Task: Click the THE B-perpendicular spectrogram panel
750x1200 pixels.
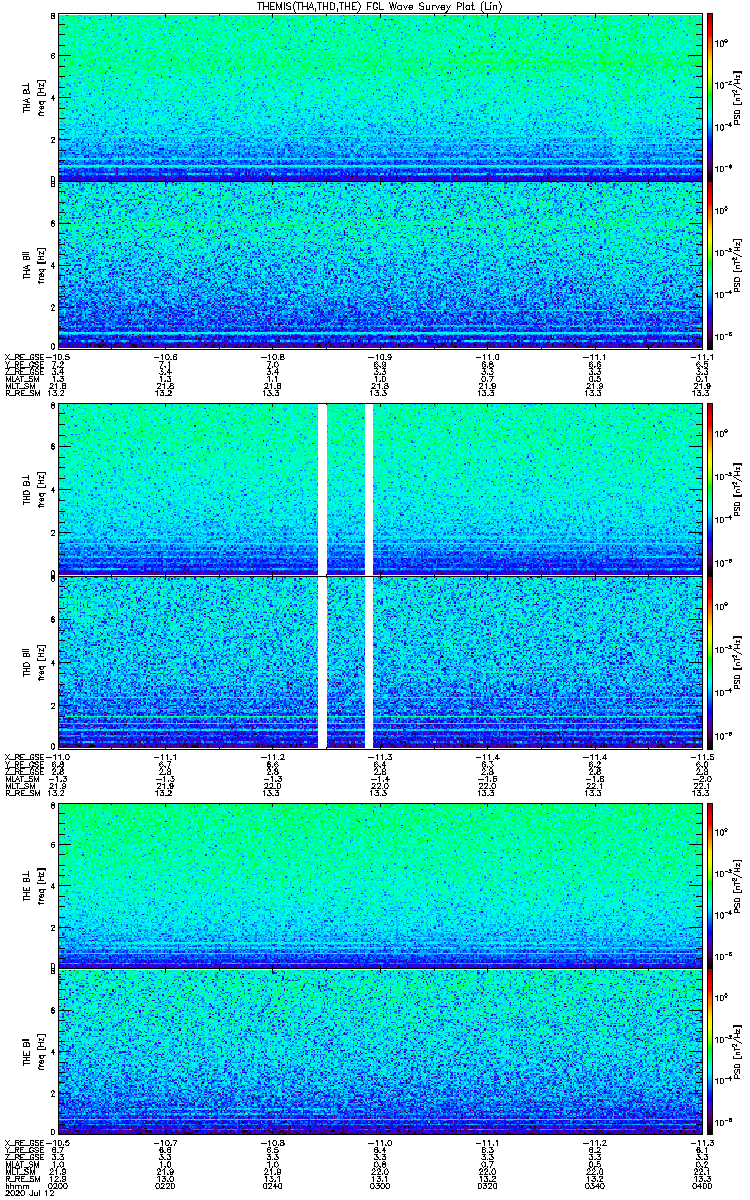Action: 380,884
